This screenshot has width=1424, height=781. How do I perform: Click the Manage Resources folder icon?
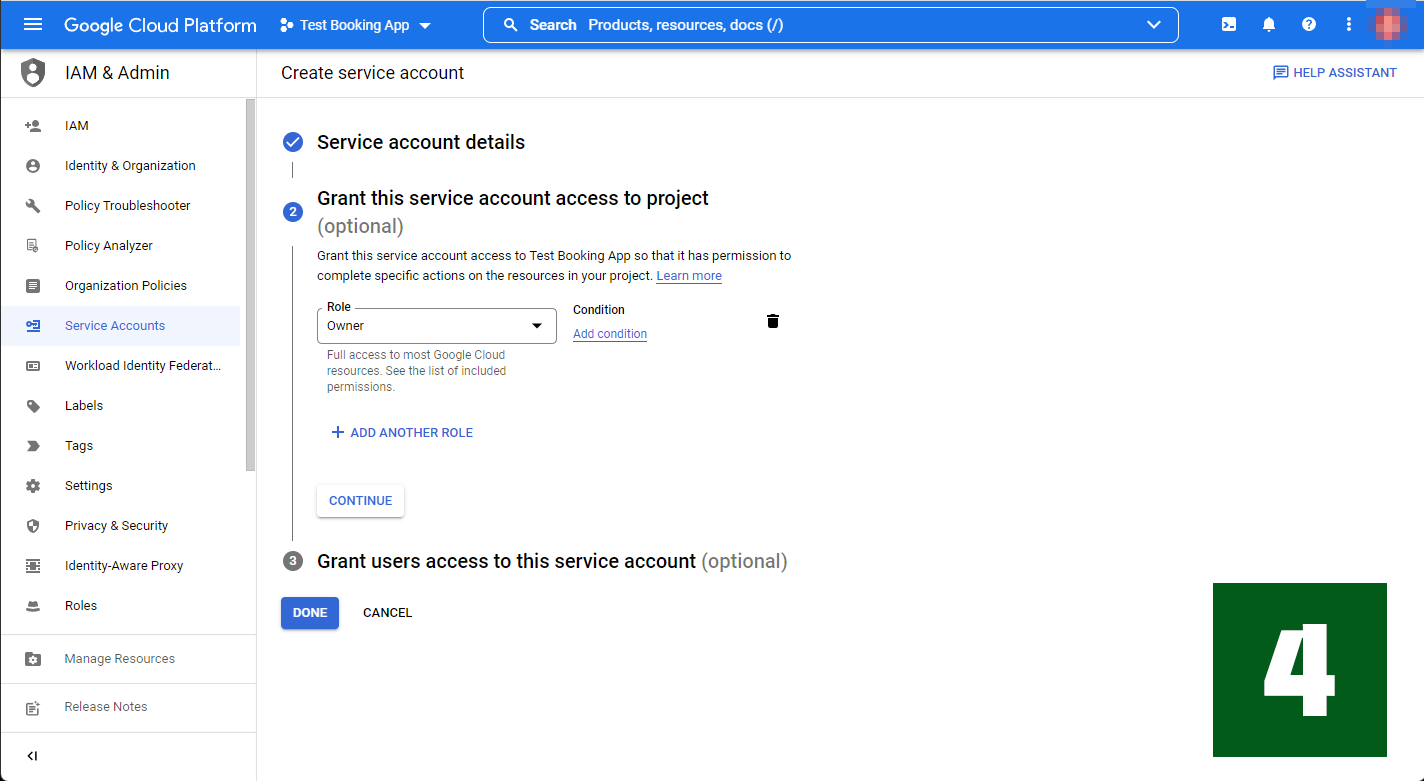click(x=33, y=659)
